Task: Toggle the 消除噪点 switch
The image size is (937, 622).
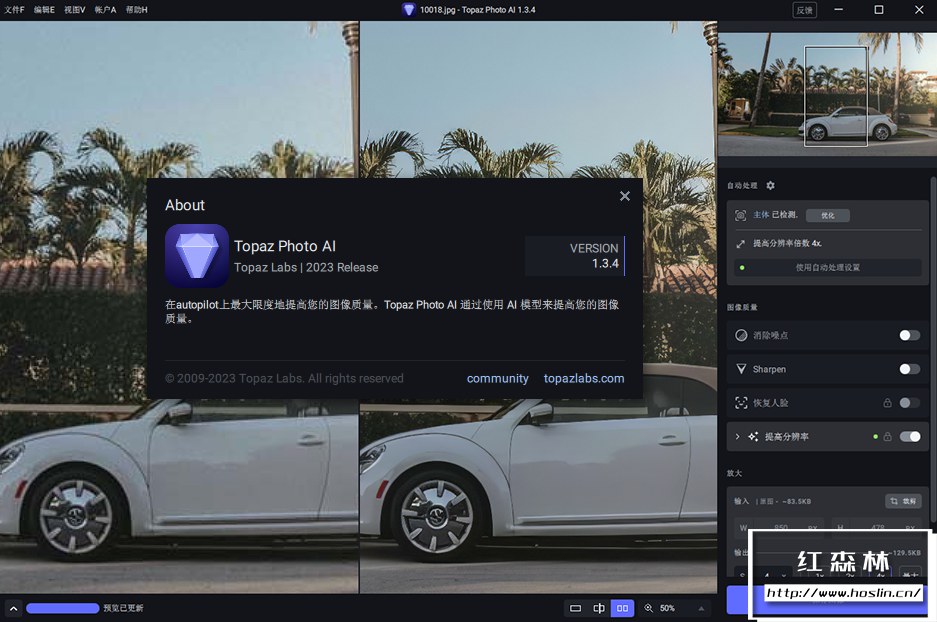Action: pyautogui.click(x=910, y=335)
